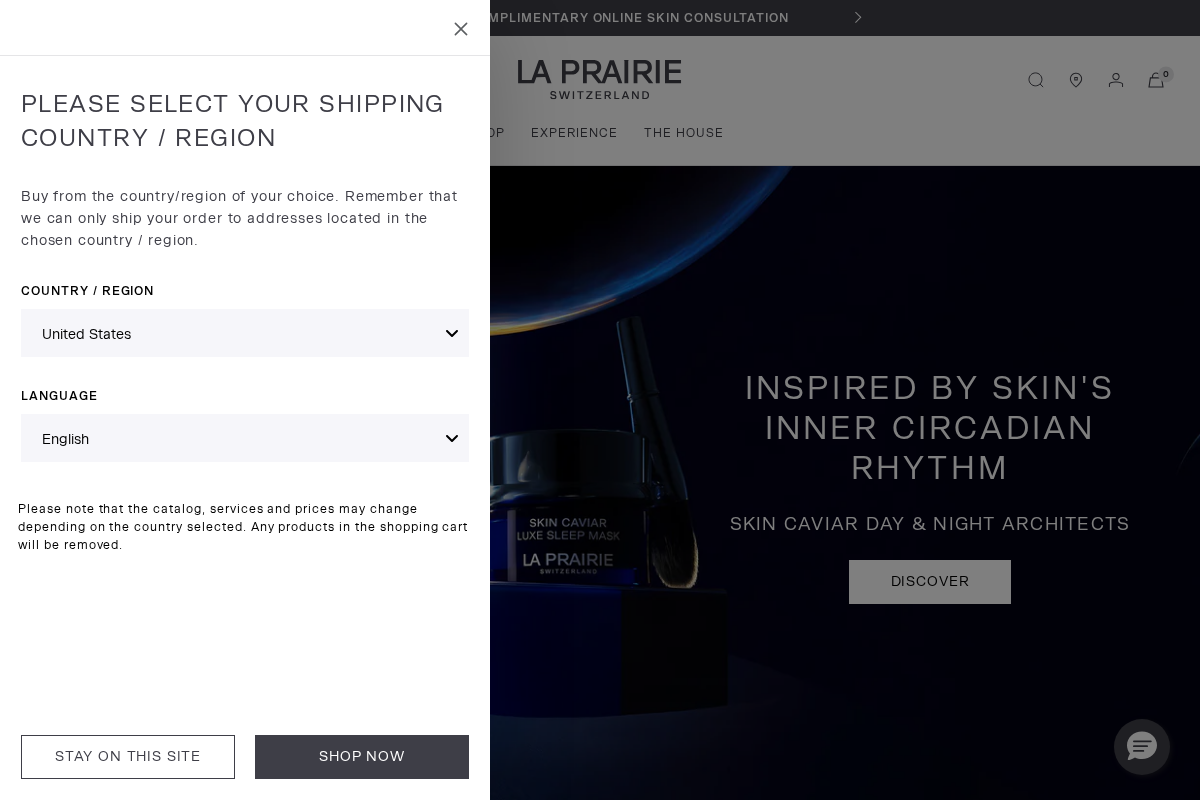Open the United States country selector
This screenshot has height=800, width=1200.
pyautogui.click(x=245, y=333)
